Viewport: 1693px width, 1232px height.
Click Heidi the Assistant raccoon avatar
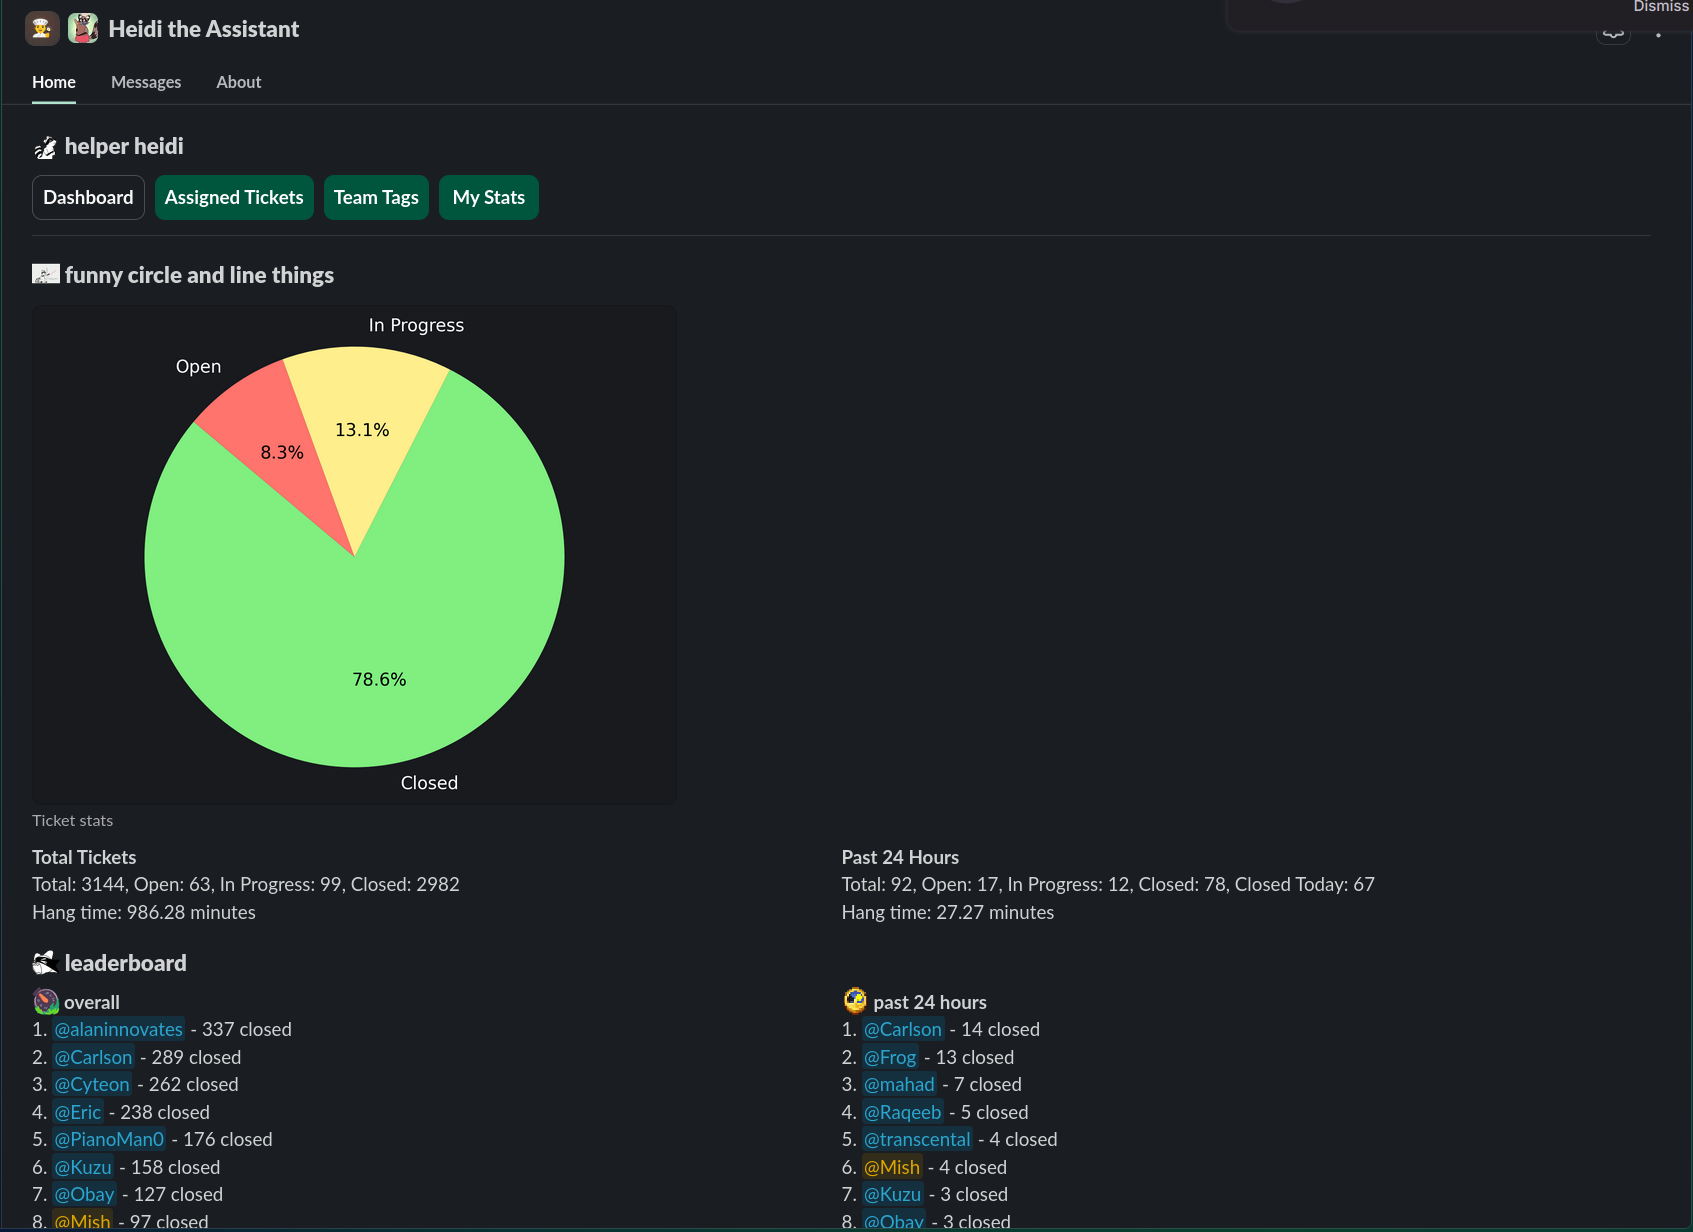pyautogui.click(x=83, y=29)
